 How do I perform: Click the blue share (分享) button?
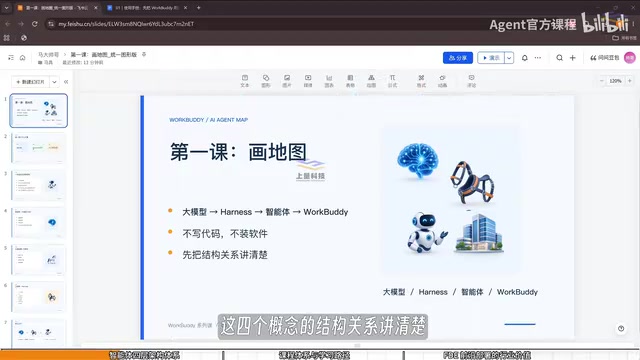point(458,58)
